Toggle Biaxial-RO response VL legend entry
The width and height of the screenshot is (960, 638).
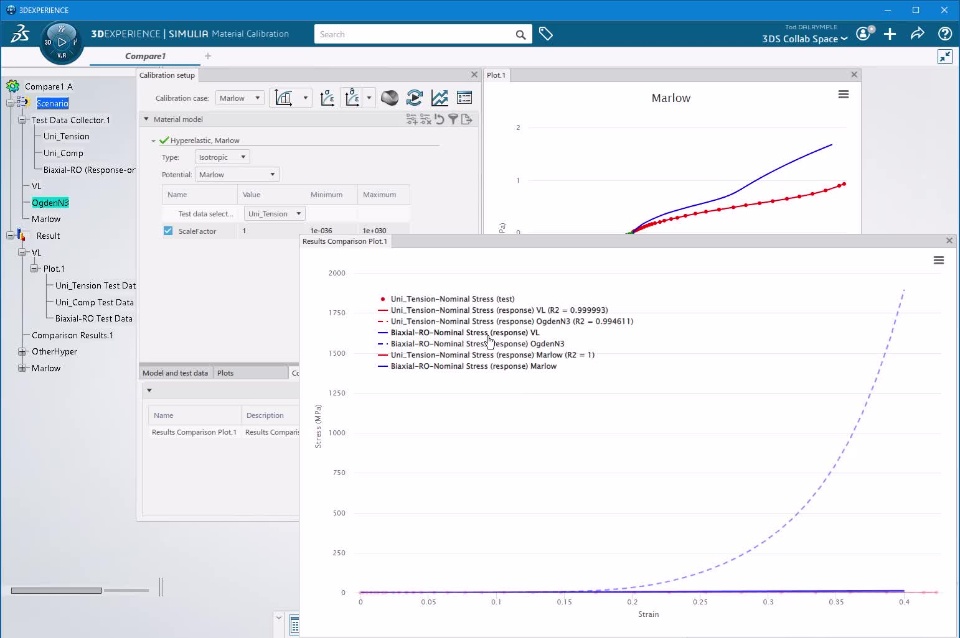[459, 332]
